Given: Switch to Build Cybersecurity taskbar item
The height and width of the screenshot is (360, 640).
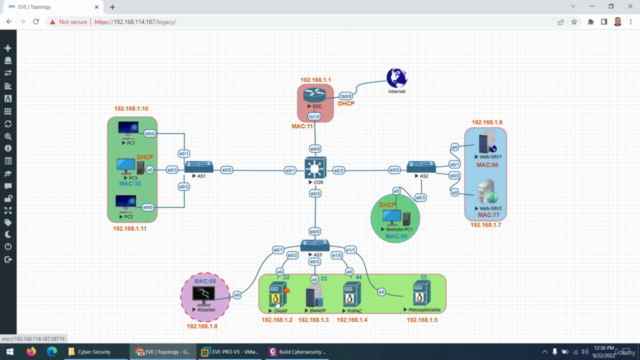Looking at the screenshot, I should tap(297, 352).
